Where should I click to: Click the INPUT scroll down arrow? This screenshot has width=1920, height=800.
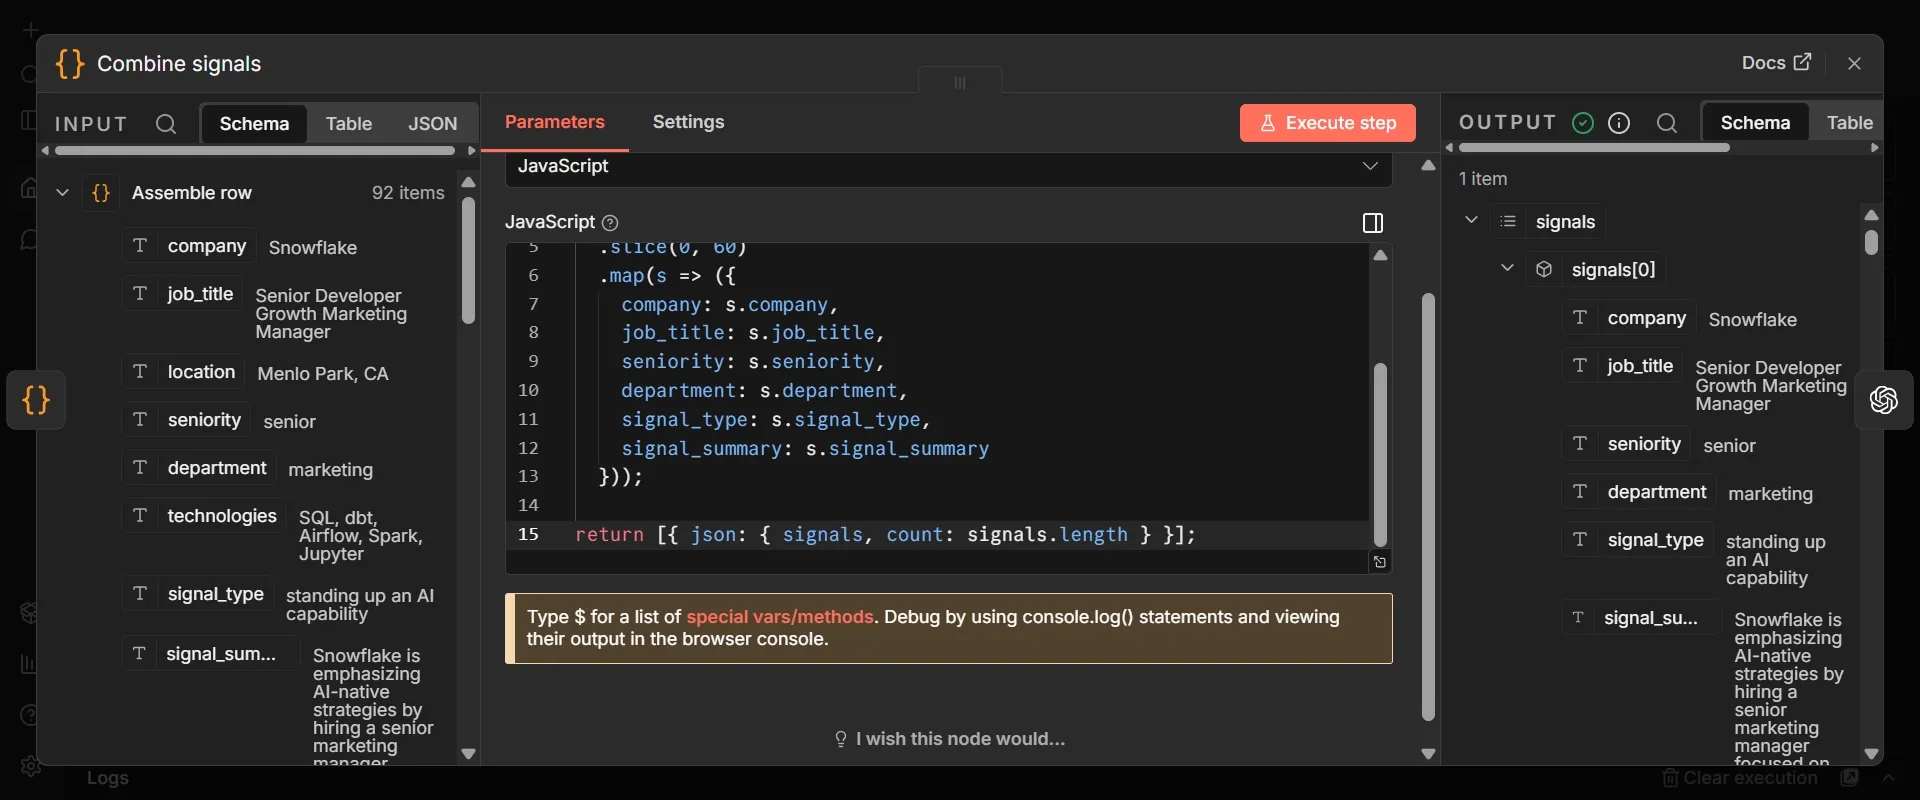[468, 754]
